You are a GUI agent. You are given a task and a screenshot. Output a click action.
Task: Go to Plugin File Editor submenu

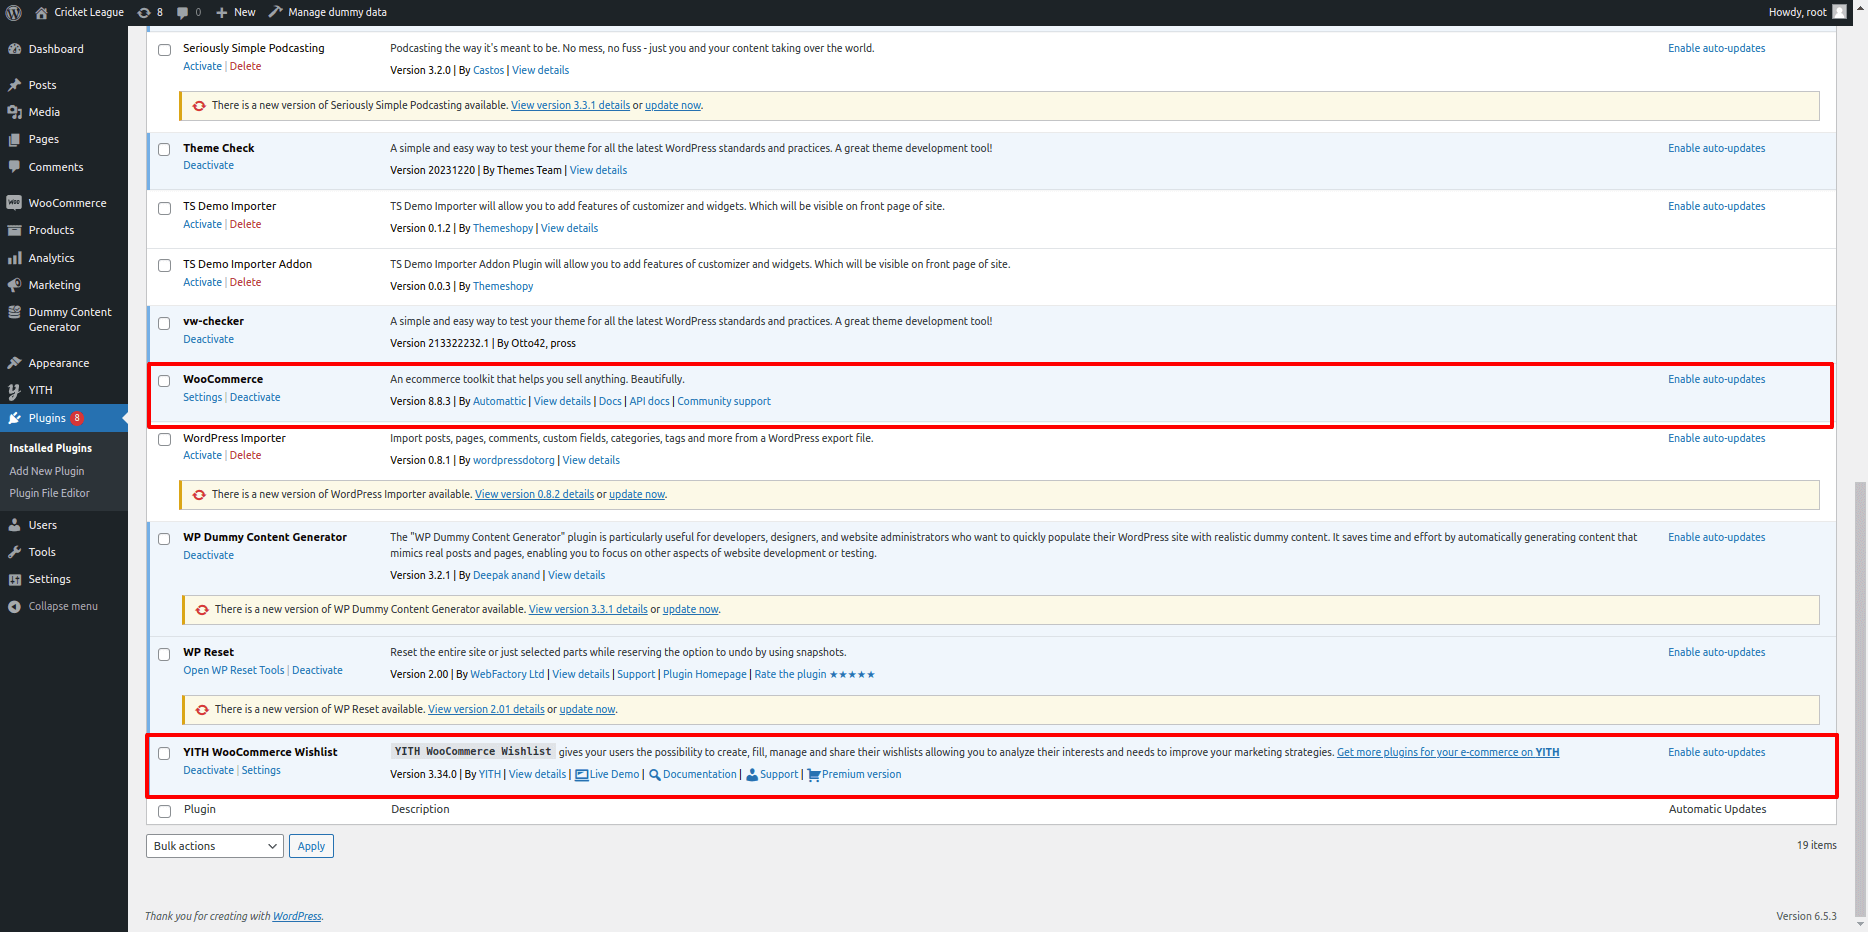coord(49,493)
